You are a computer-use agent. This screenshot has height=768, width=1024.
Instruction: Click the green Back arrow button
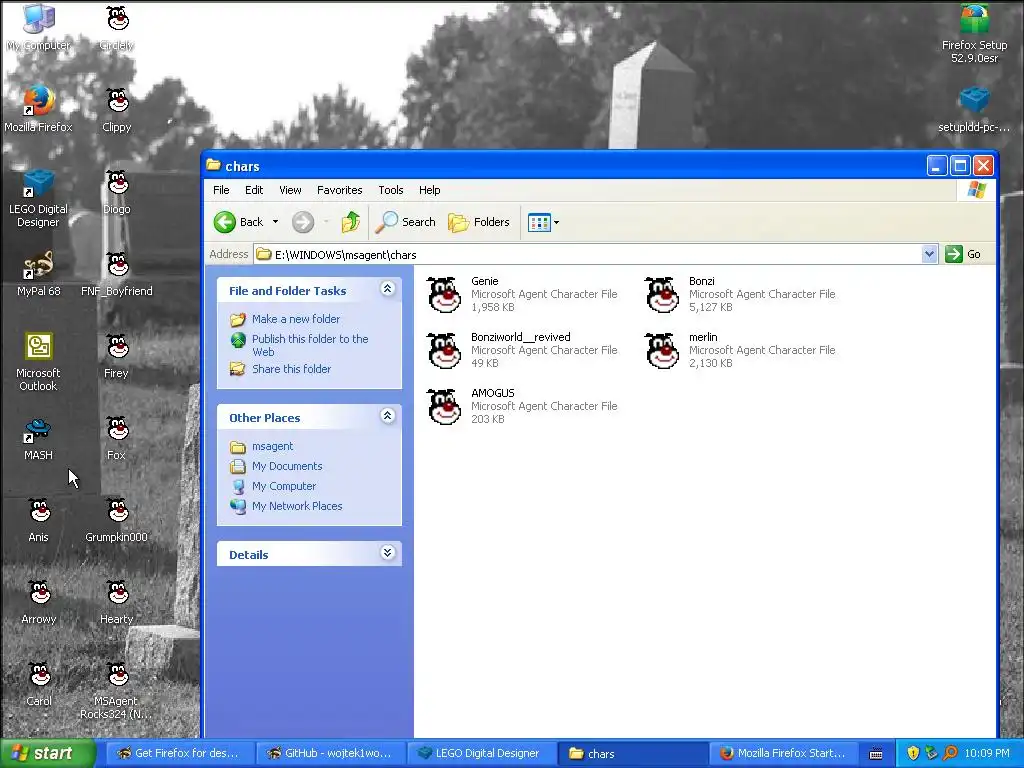coord(225,222)
